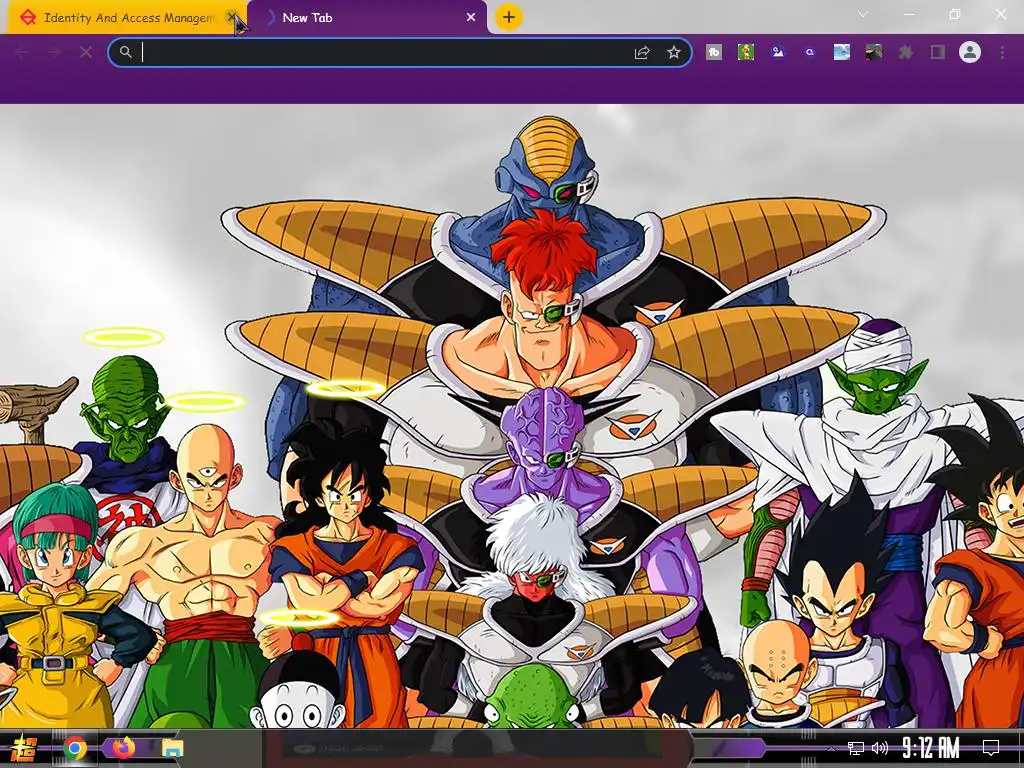
Task: Expand hidden system tray icons
Action: (x=830, y=748)
